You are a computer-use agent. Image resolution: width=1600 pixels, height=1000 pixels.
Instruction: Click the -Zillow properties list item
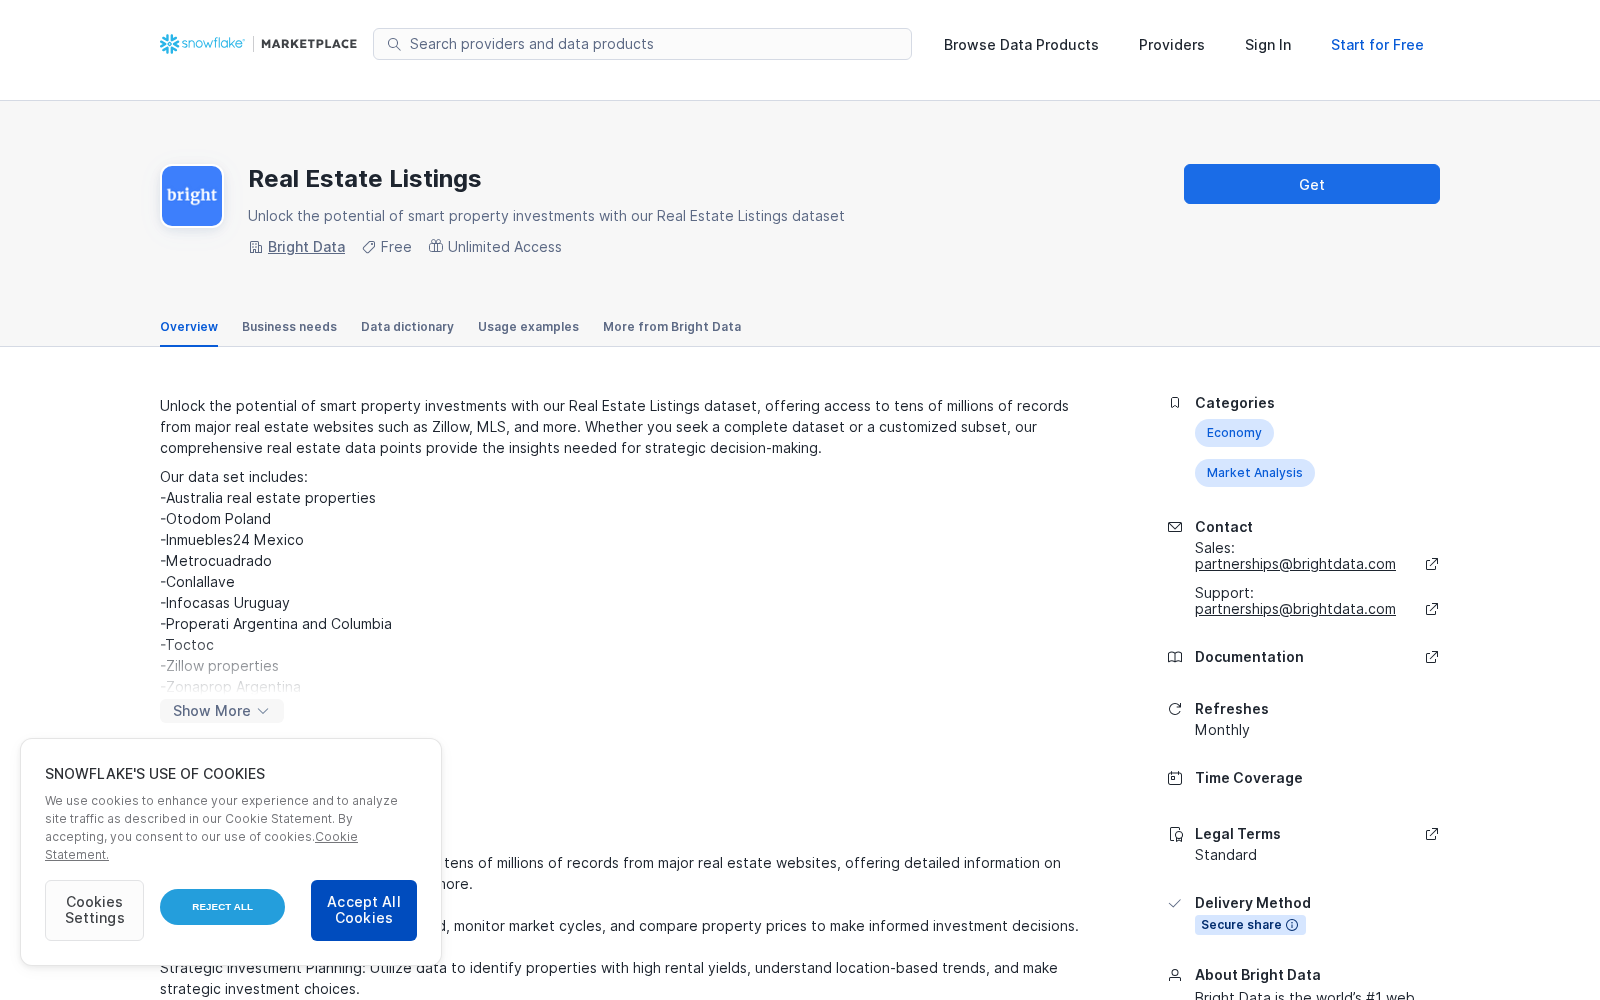click(219, 666)
